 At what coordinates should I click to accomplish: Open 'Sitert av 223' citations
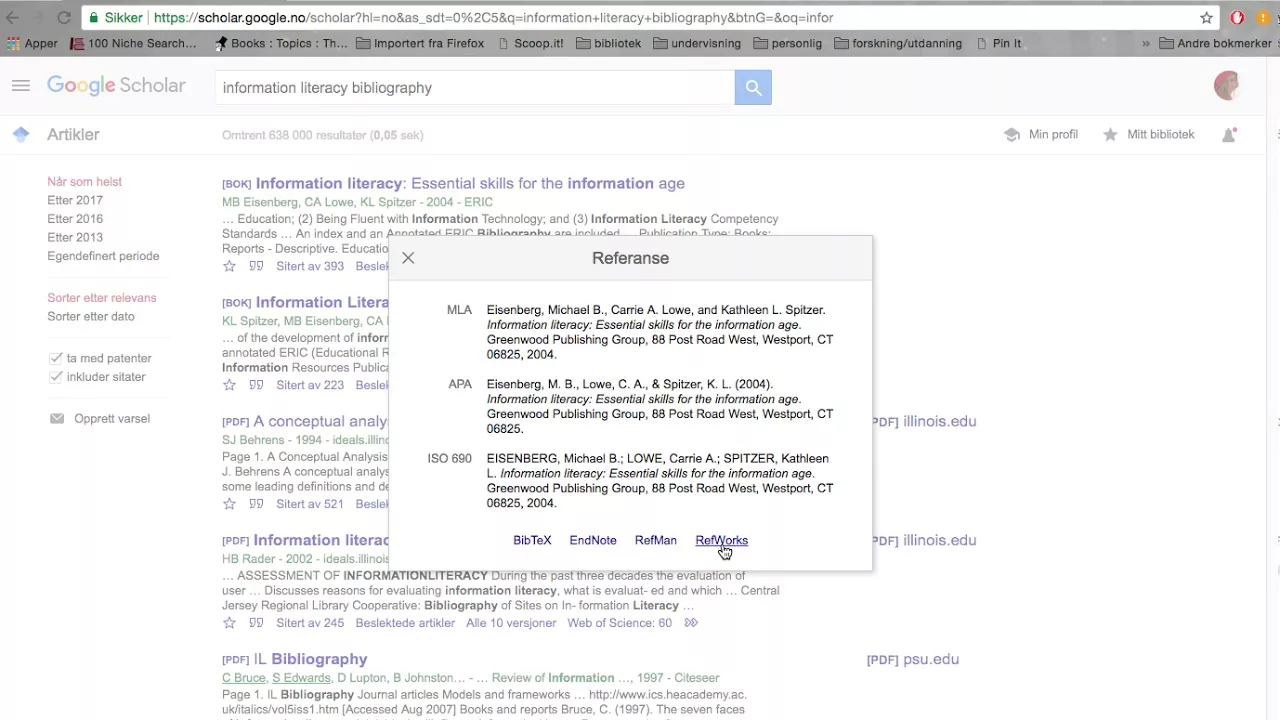pyautogui.click(x=310, y=385)
